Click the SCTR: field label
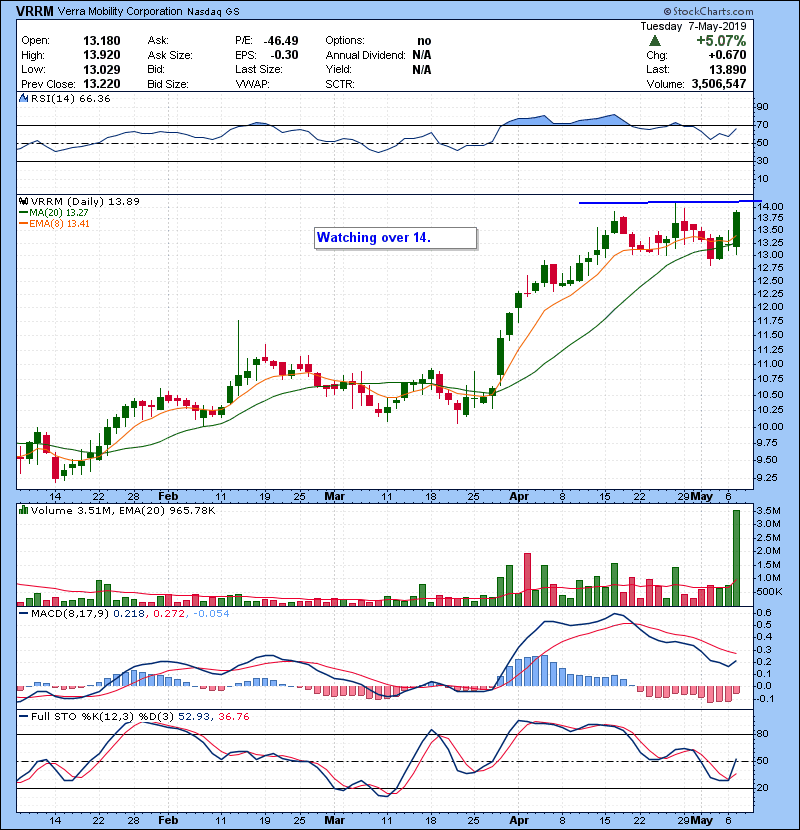 pyautogui.click(x=340, y=84)
